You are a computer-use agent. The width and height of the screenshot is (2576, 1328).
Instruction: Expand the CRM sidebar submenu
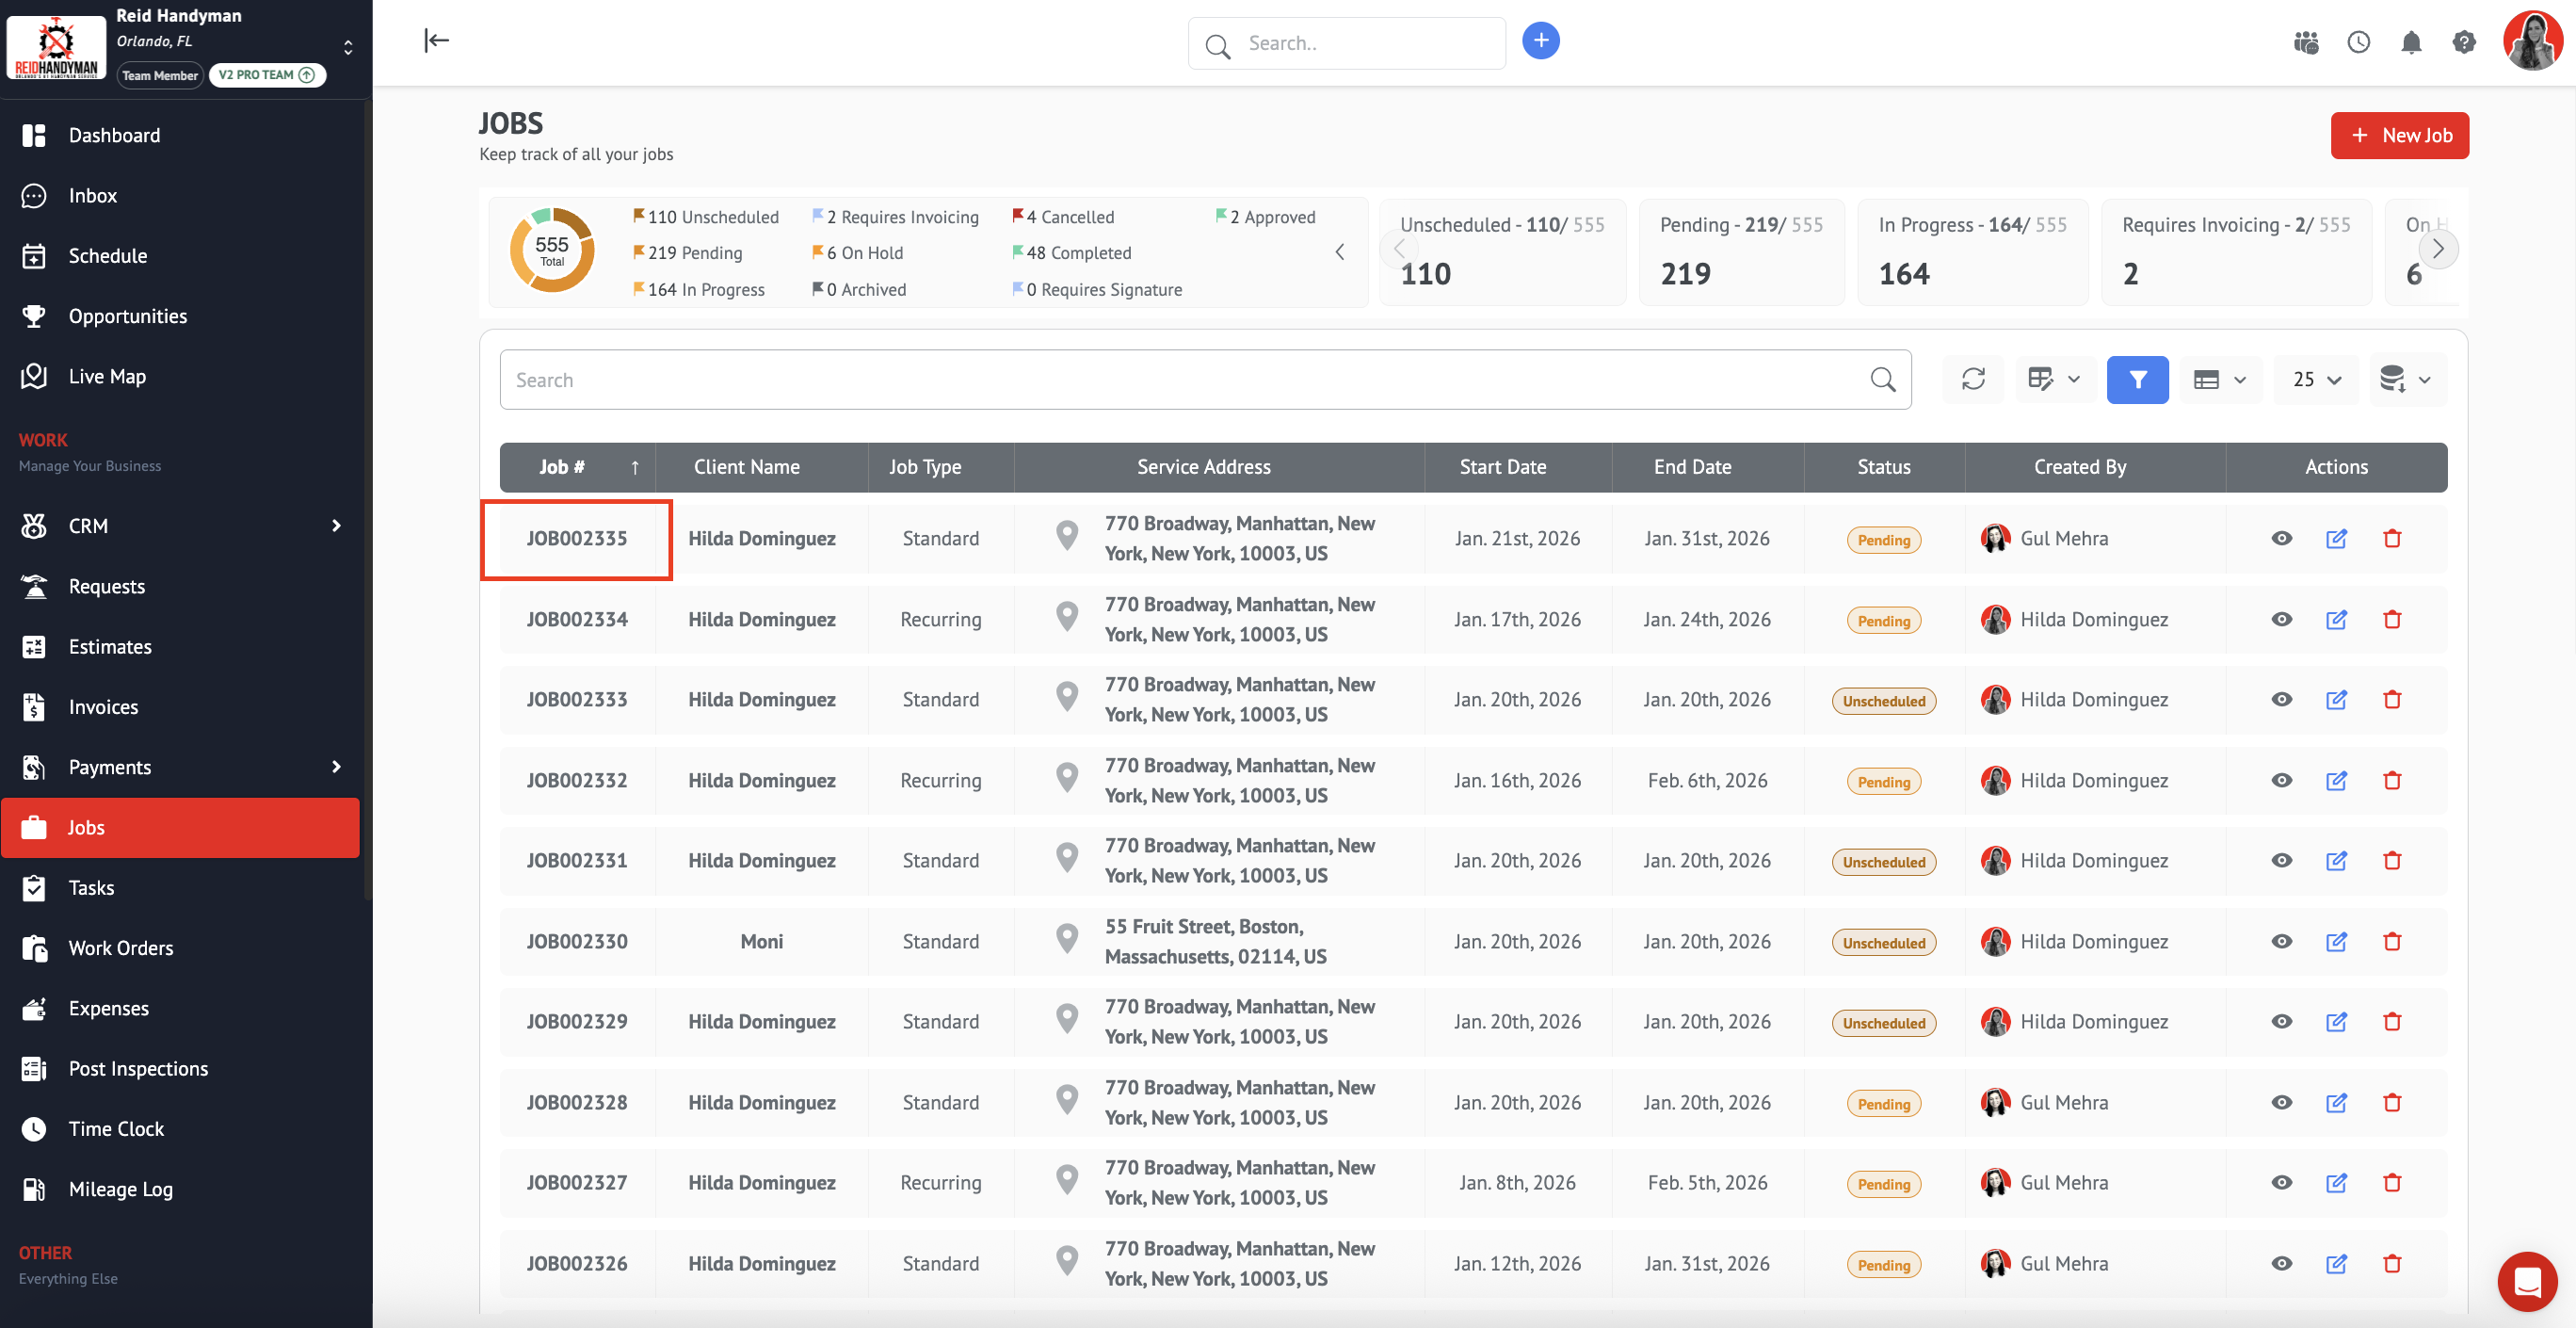point(336,526)
